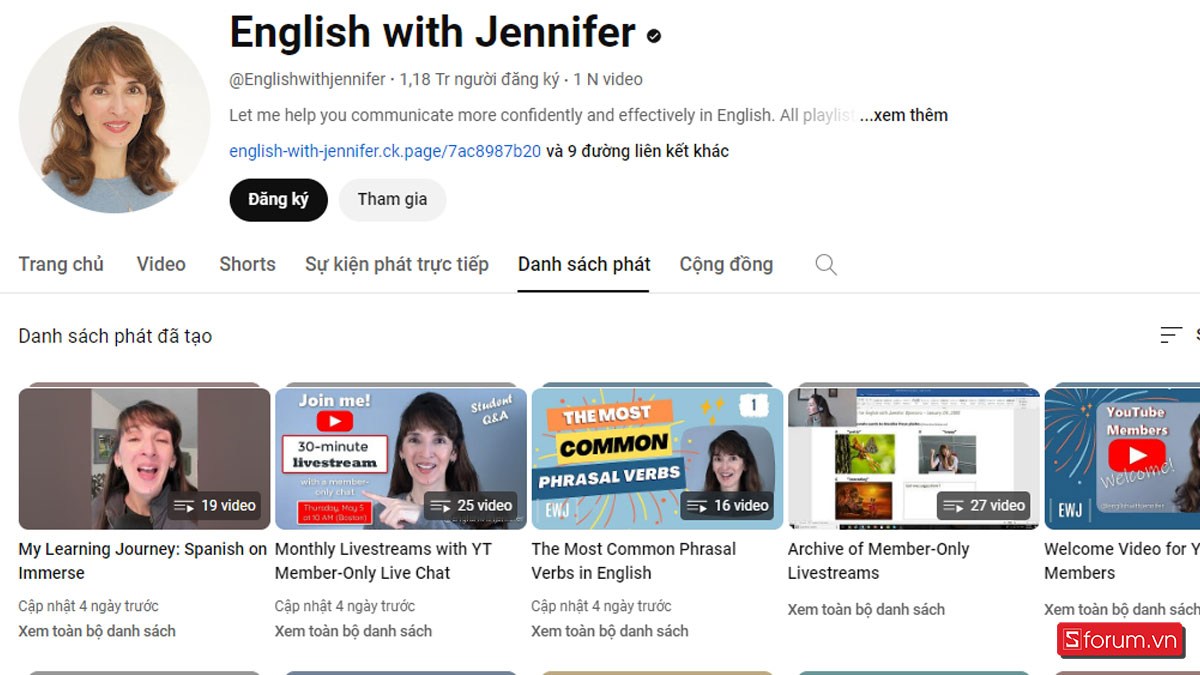Viewport: 1200px width, 675px height.
Task: Click the '1,18 Tr người đăng ký' text
Action: coord(479,79)
